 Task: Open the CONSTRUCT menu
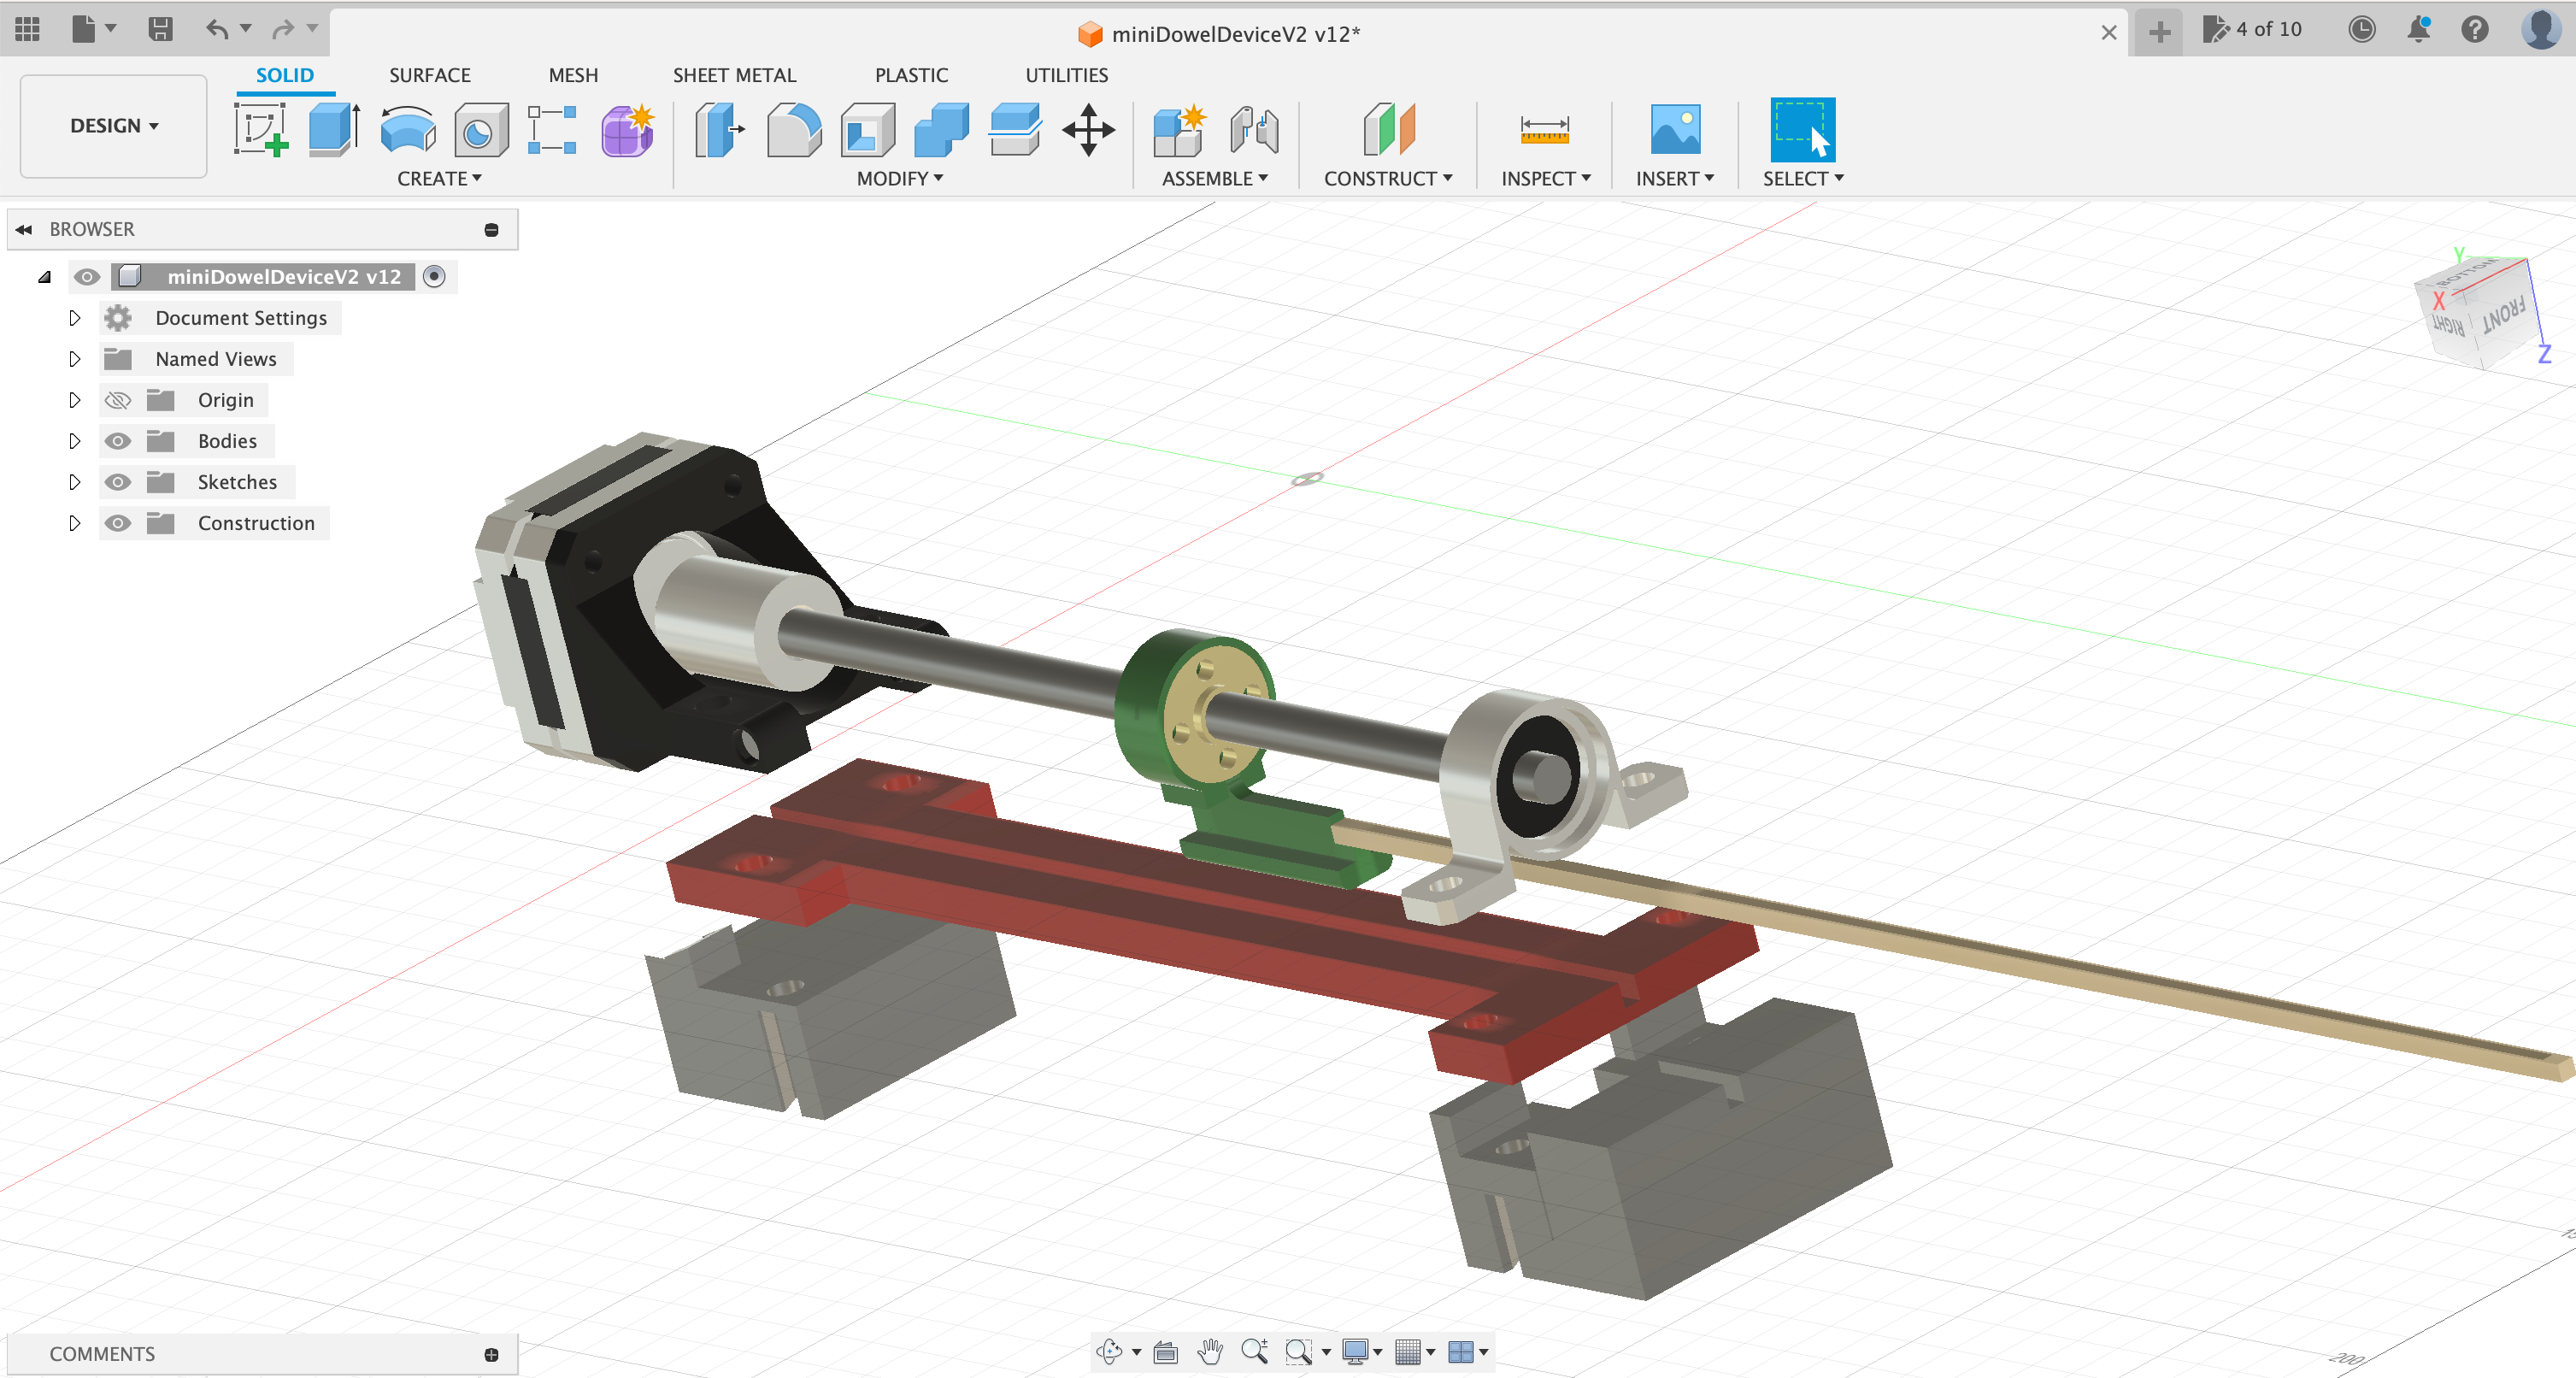pyautogui.click(x=1387, y=178)
